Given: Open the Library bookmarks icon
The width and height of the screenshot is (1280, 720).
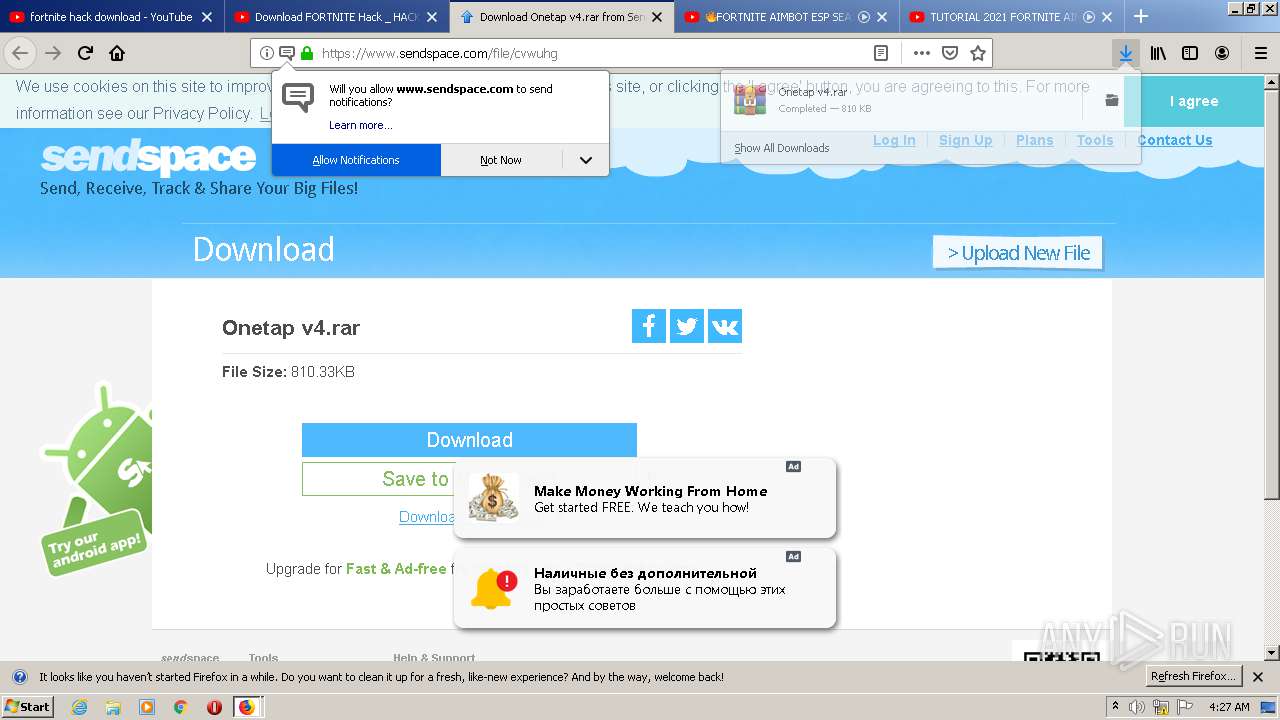Looking at the screenshot, I should pos(1158,53).
